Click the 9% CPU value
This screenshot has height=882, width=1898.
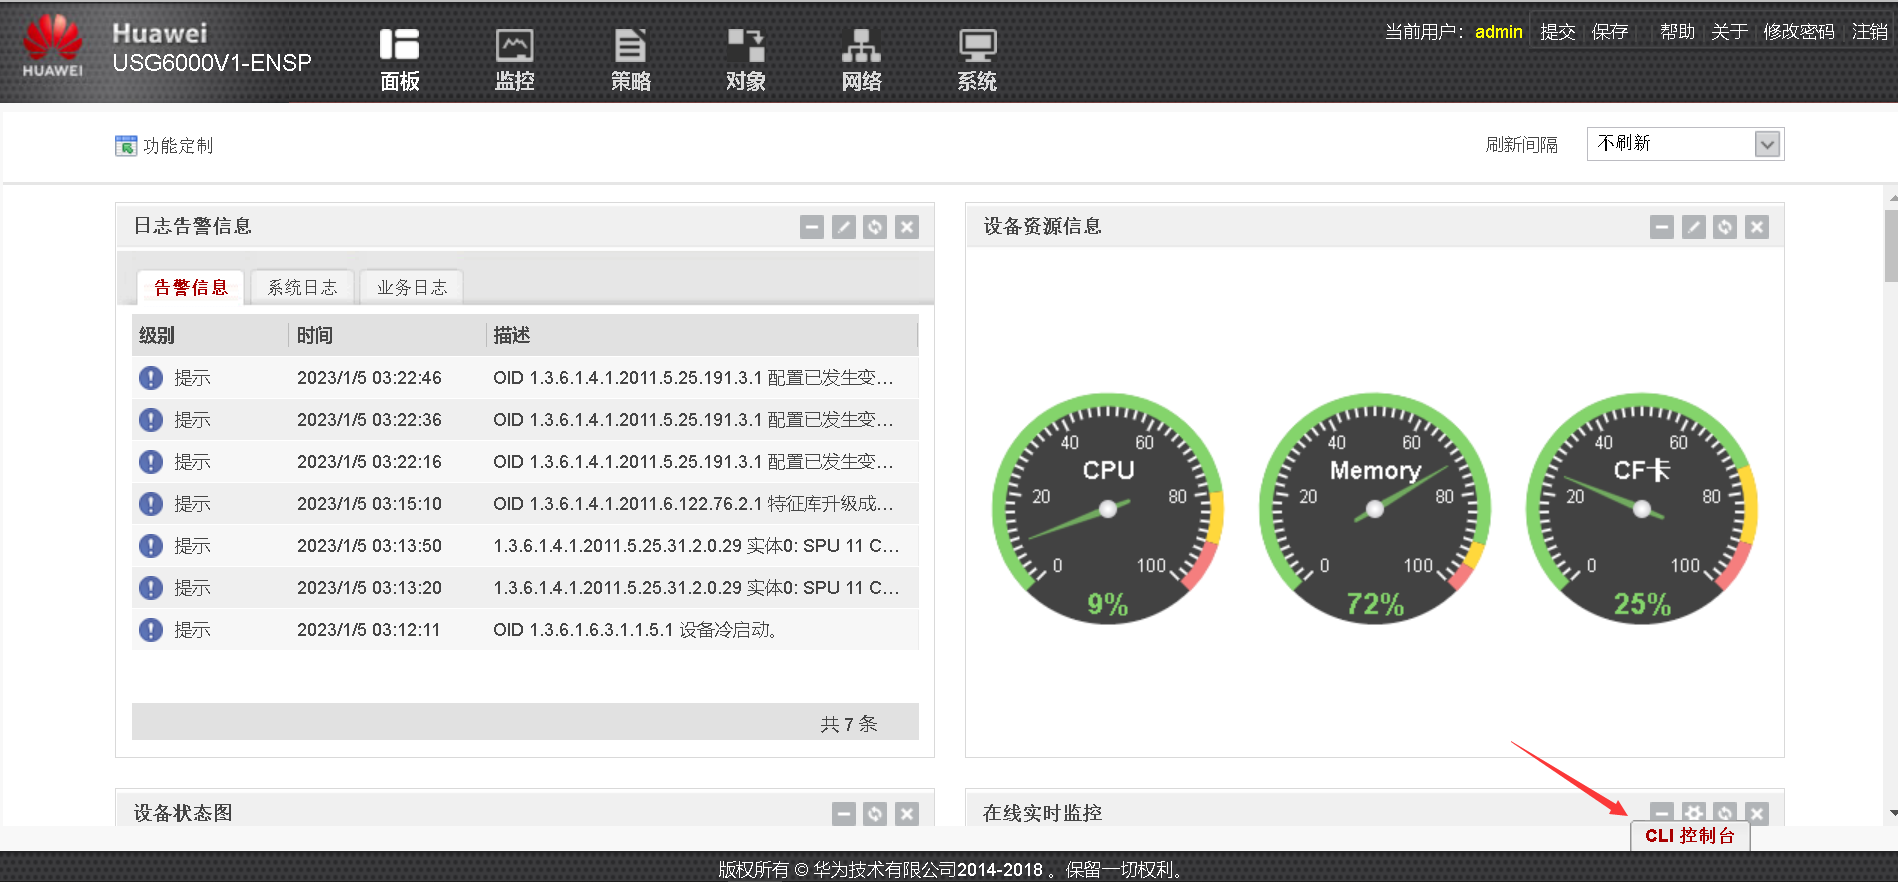1108,604
